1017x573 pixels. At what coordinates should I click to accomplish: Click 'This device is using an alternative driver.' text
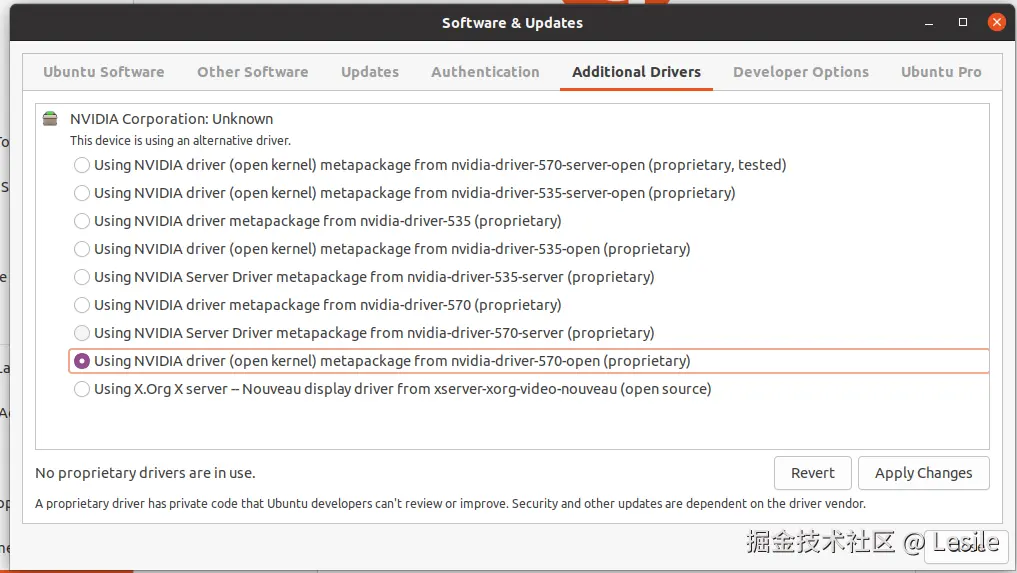pyautogui.click(x=180, y=140)
